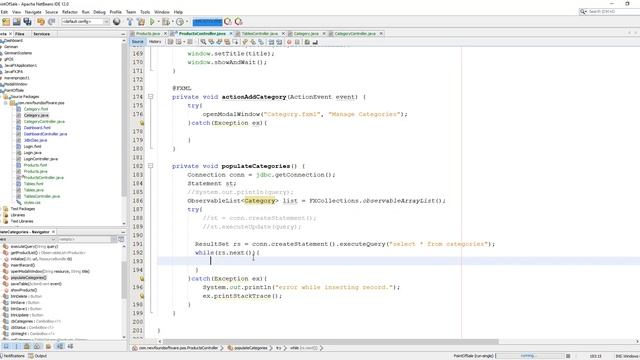
Task: Open the Edit menu
Action: pos(4,12)
